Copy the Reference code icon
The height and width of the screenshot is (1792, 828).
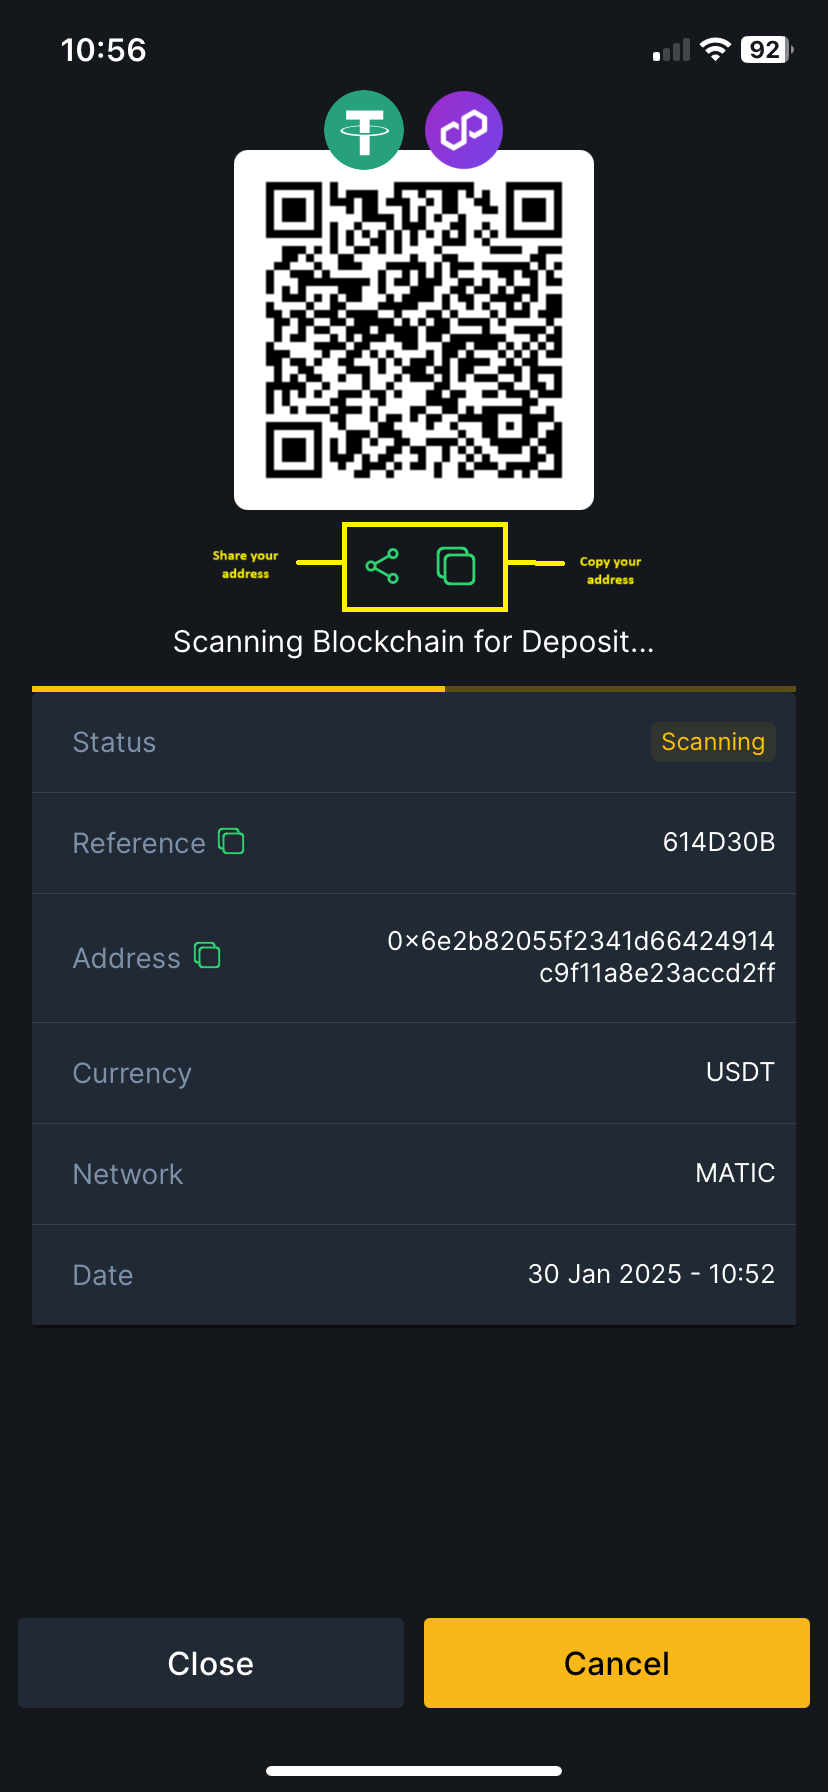(x=232, y=841)
